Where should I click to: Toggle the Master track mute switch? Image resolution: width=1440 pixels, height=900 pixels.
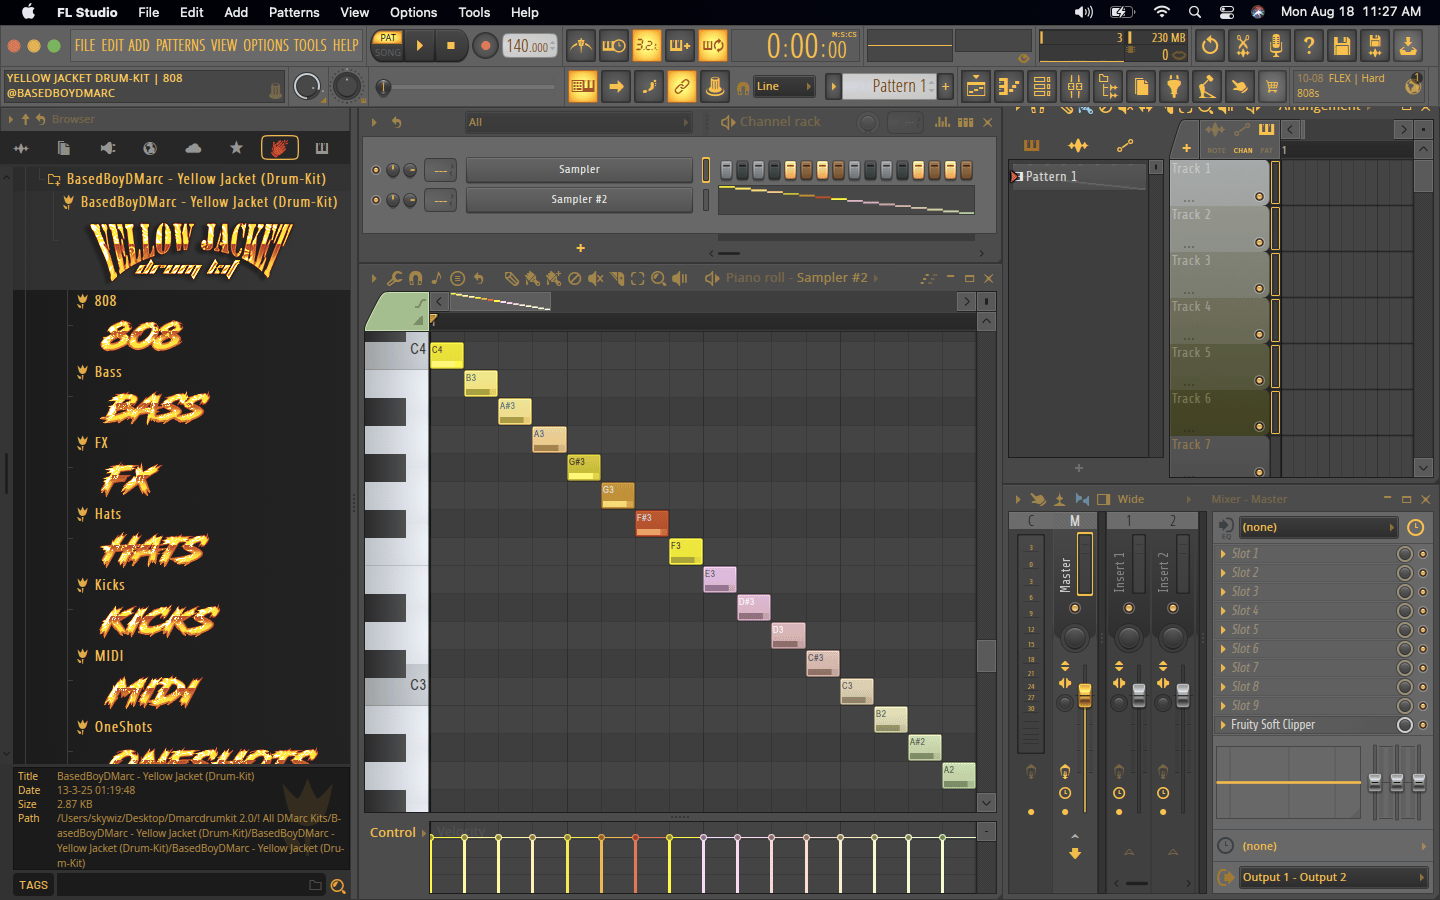click(1075, 608)
